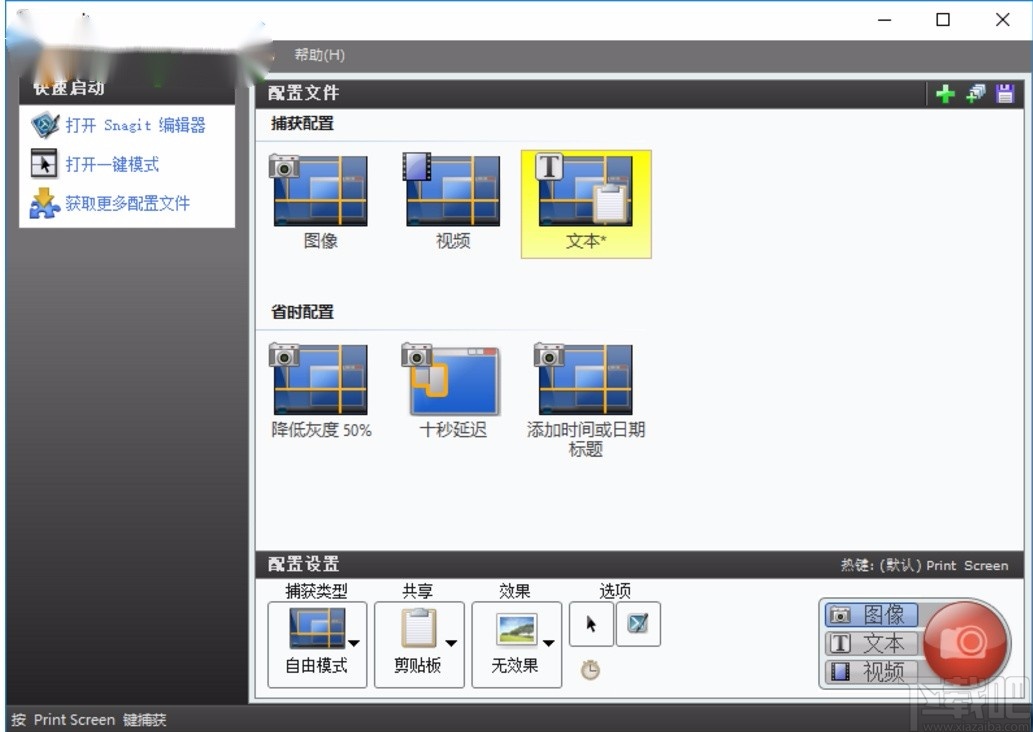Choose the 降低灰度 50% profile

pos(321,391)
